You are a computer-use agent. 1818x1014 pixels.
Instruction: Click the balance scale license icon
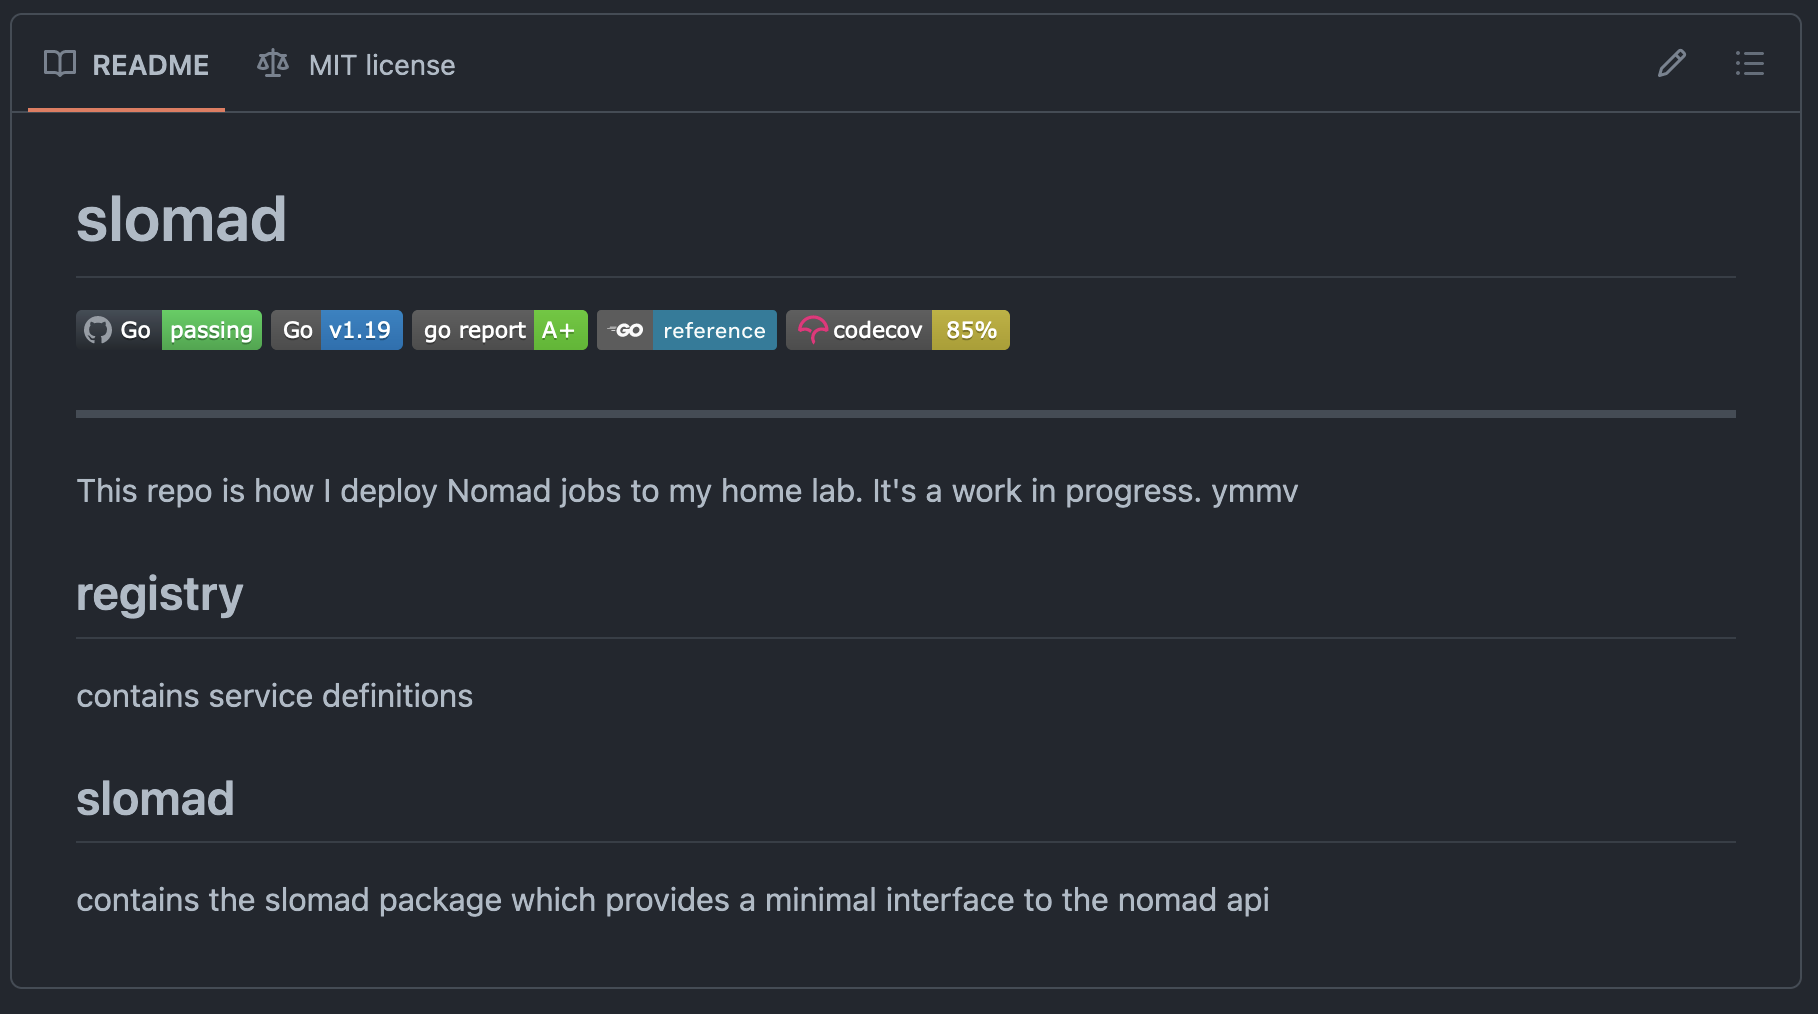point(273,64)
